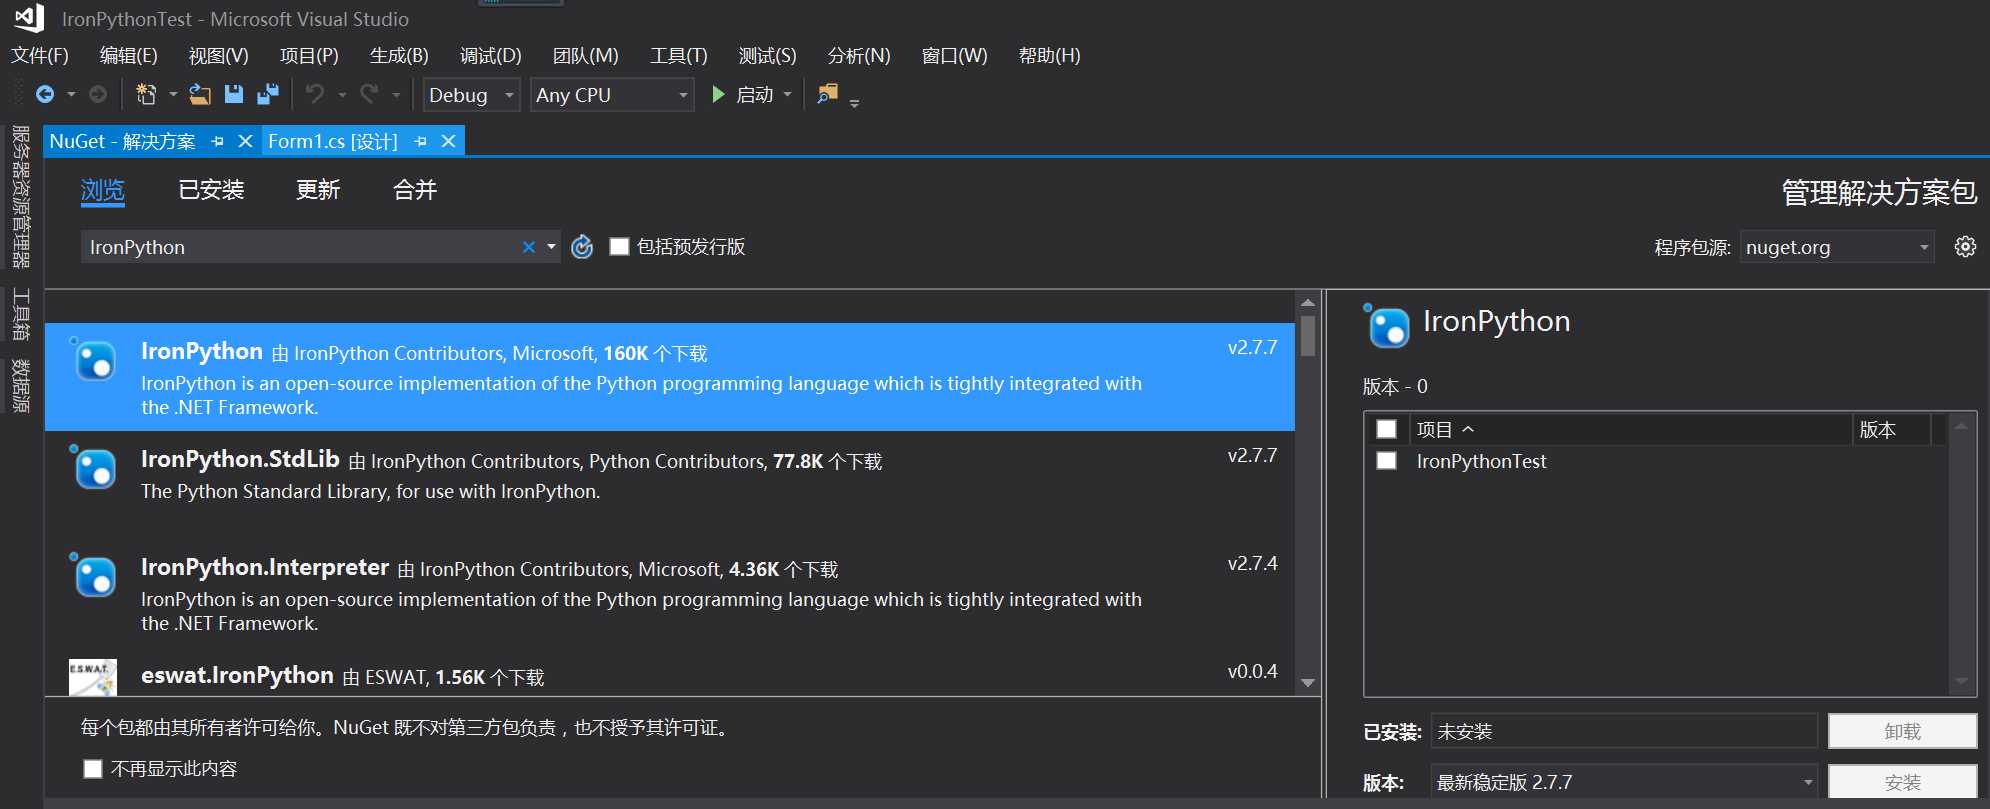Switch to the 更新 tab

[x=318, y=190]
